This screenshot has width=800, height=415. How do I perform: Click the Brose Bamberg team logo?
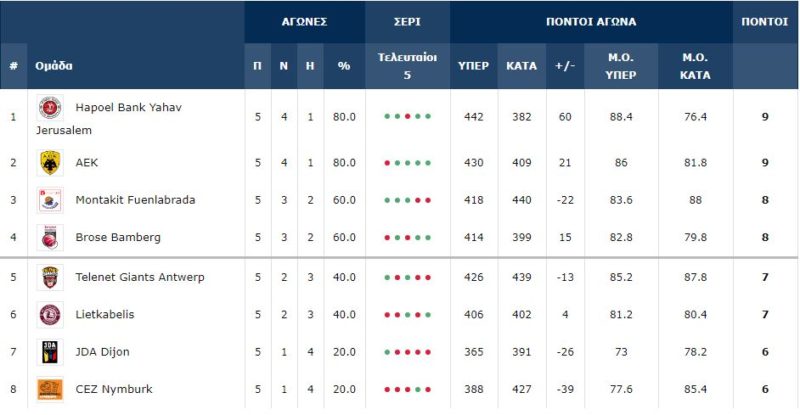pos(50,238)
